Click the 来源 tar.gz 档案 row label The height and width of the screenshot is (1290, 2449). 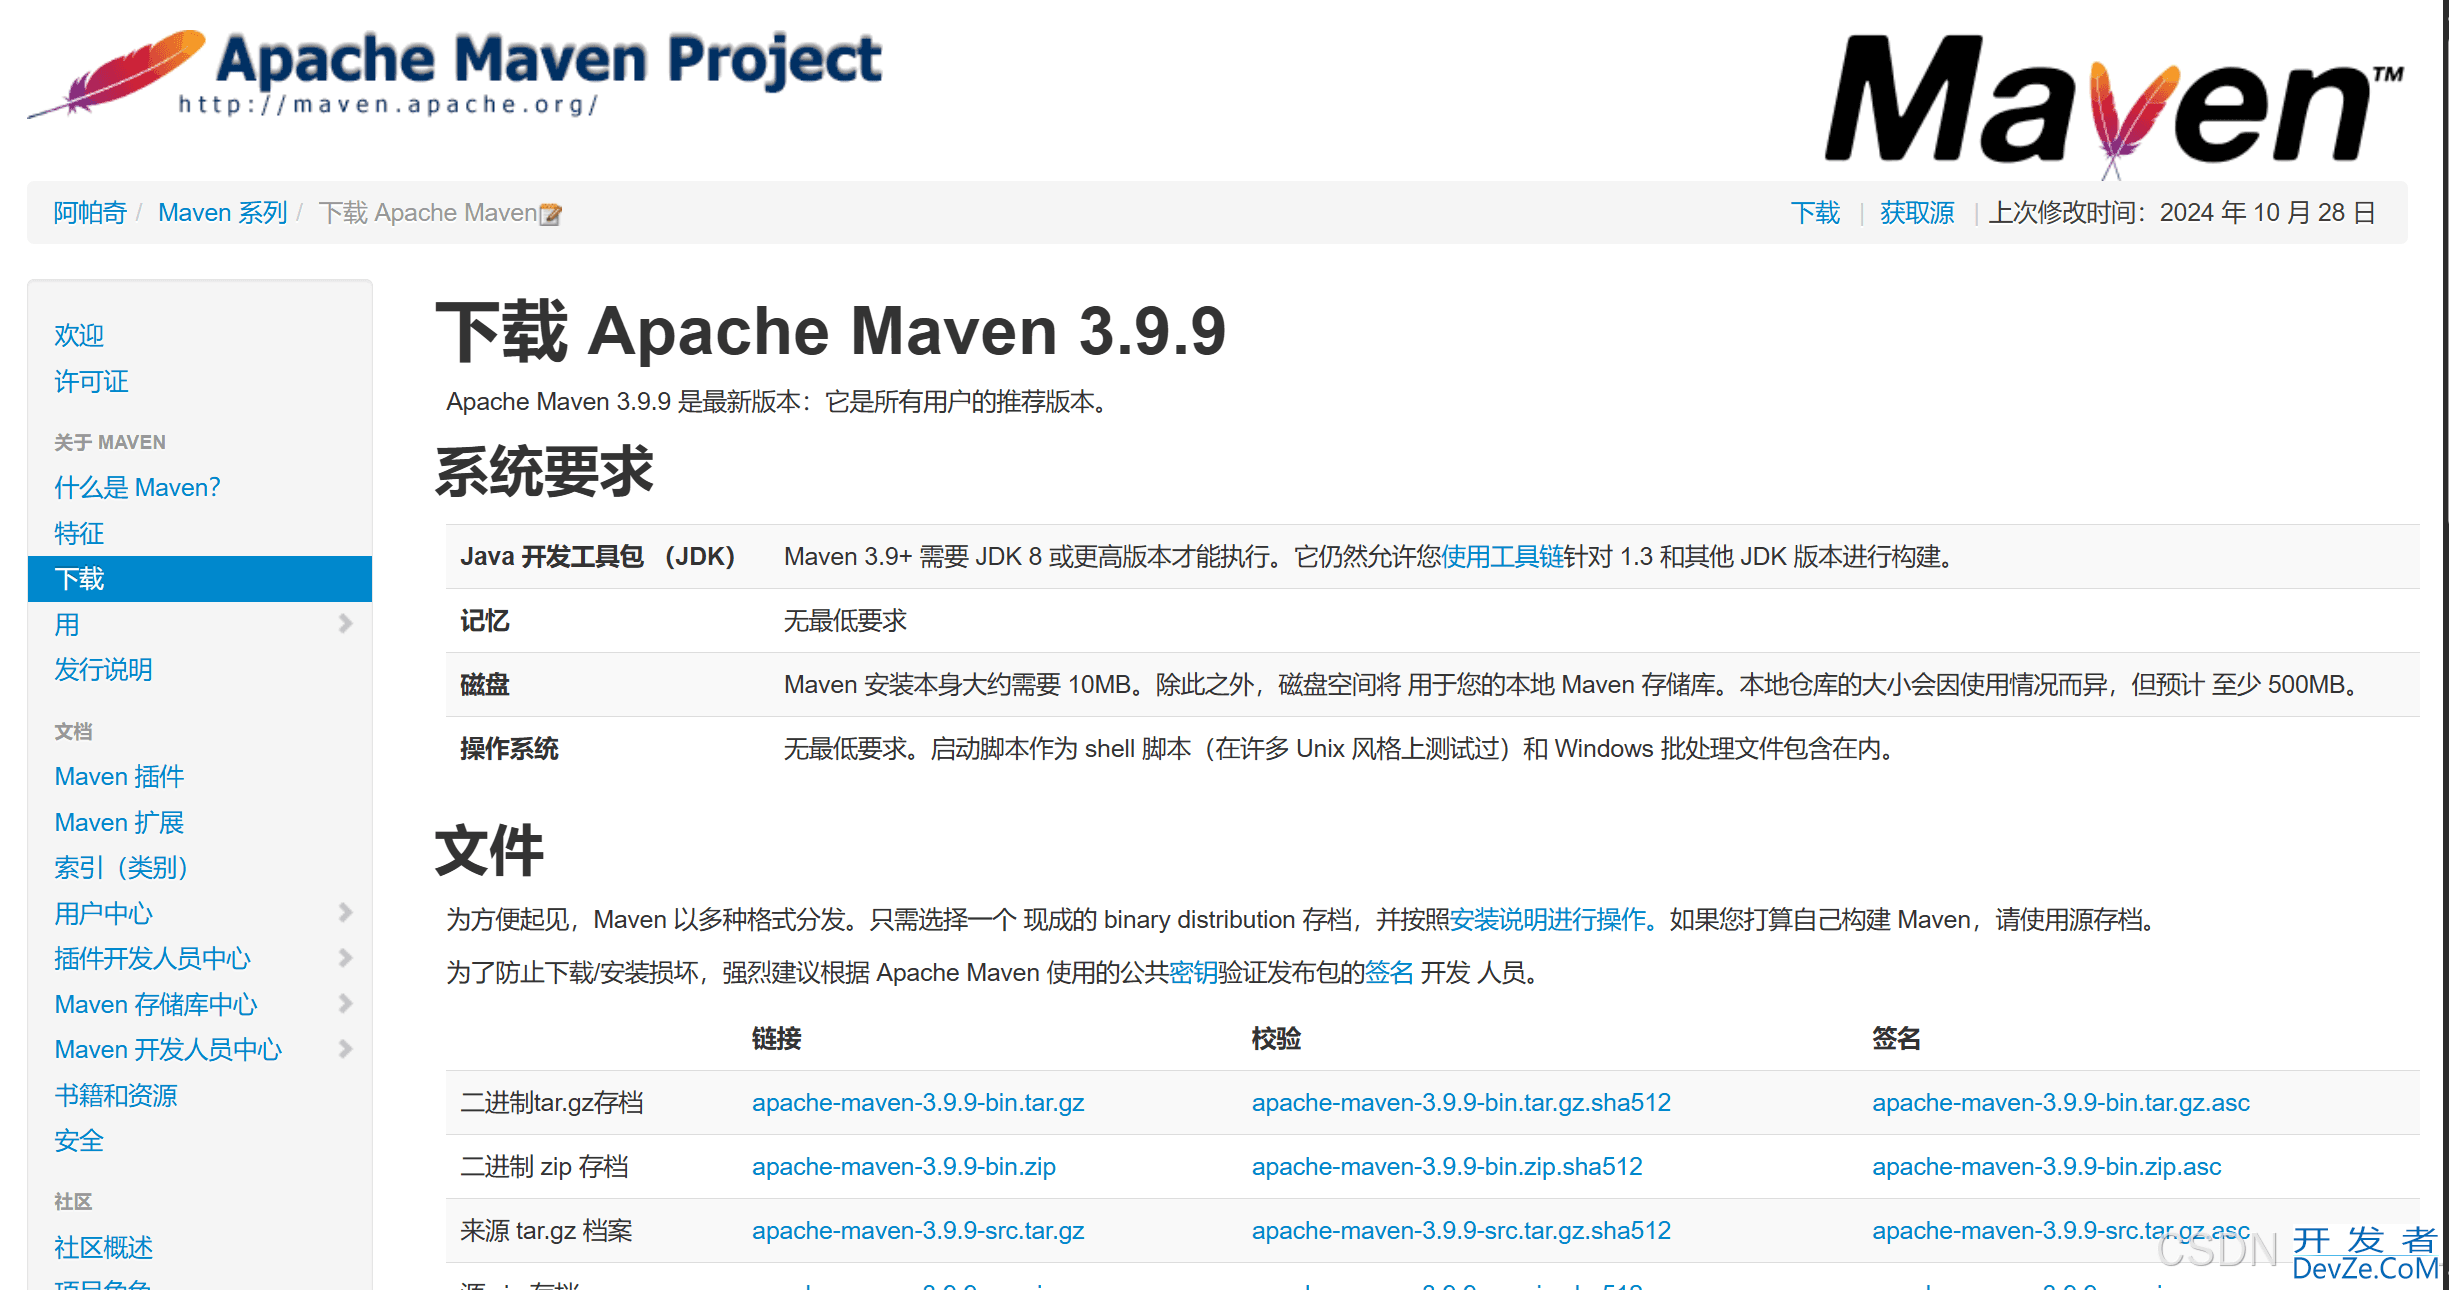coord(546,1231)
